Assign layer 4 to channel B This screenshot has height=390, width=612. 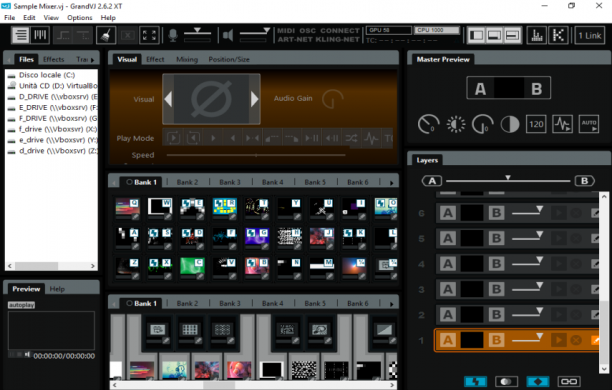[496, 264]
